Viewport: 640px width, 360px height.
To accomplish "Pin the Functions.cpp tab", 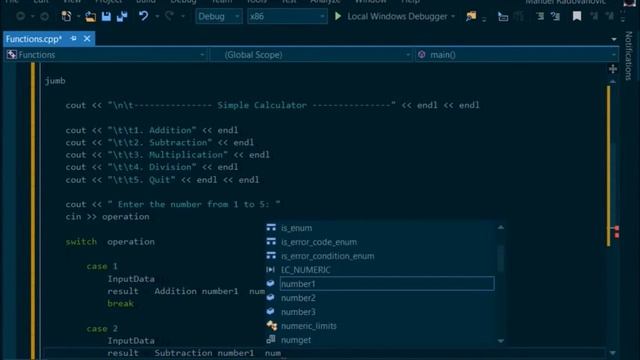I will (73, 38).
